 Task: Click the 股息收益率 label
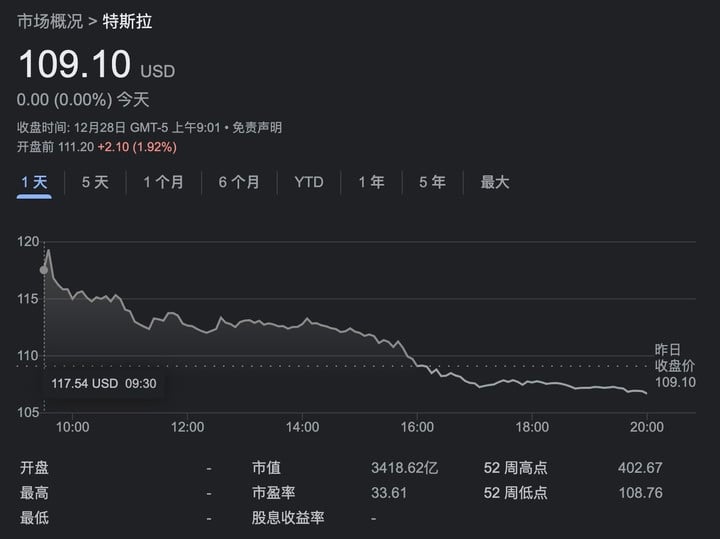(x=287, y=518)
